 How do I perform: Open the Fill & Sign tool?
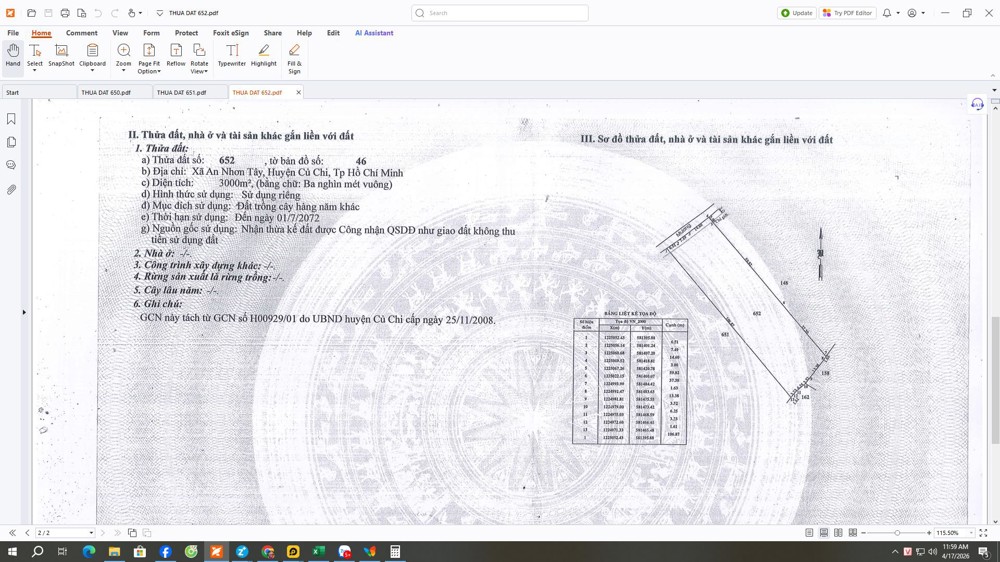point(294,58)
